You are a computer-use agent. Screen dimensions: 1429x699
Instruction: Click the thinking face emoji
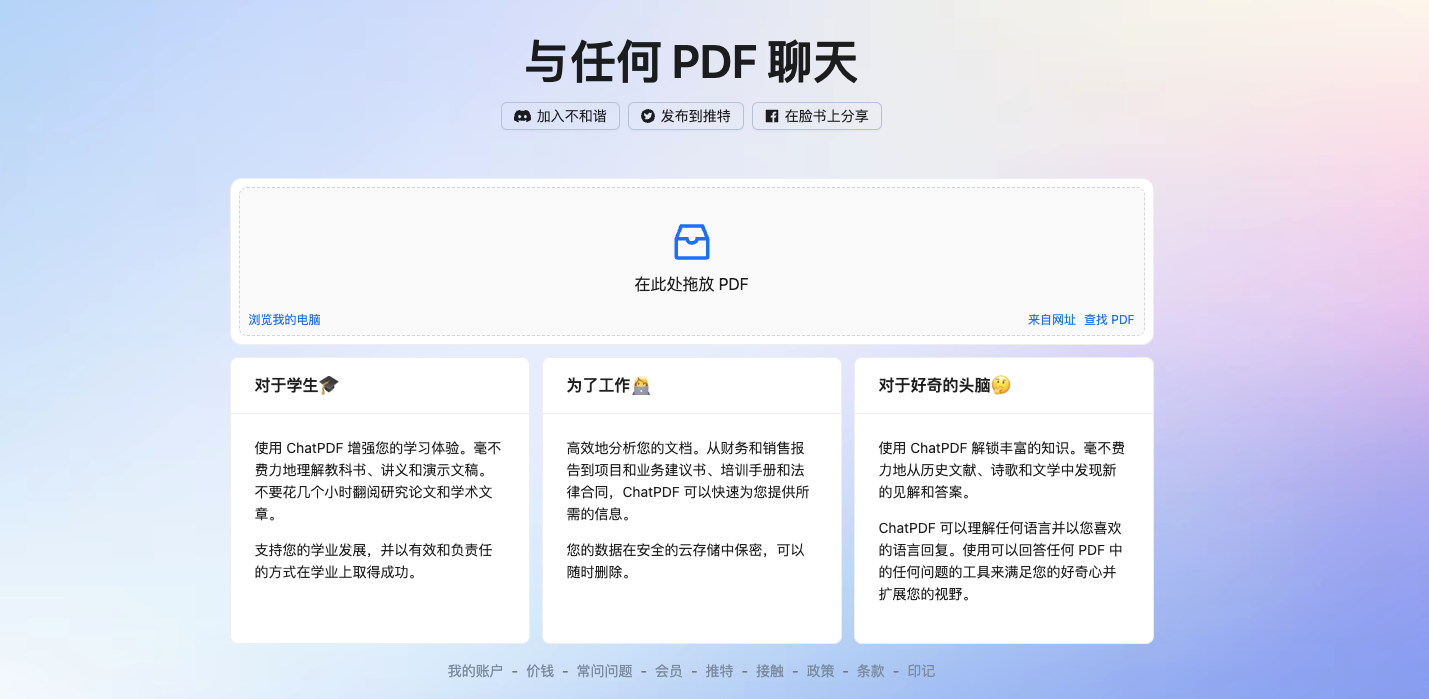tap(1001, 385)
